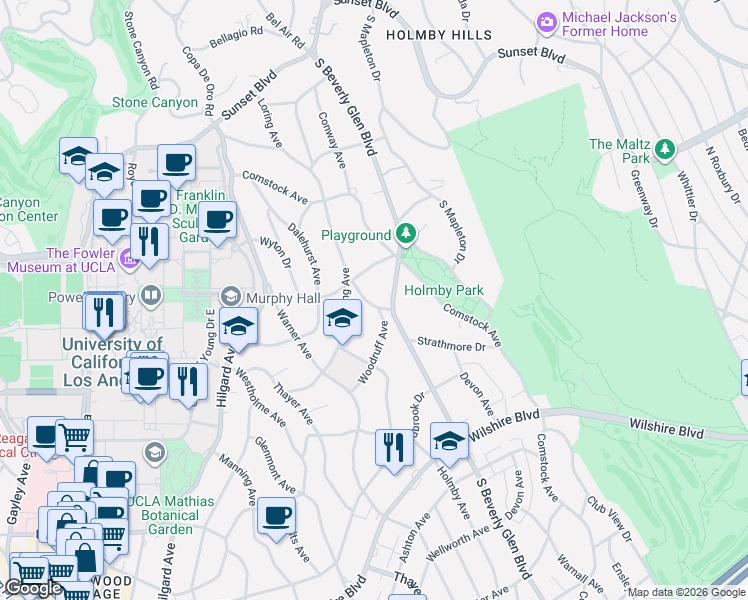Viewport: 748px width, 600px height.
Task: Click the Michael Jackson's Former Home camera pin
Action: tap(547, 23)
